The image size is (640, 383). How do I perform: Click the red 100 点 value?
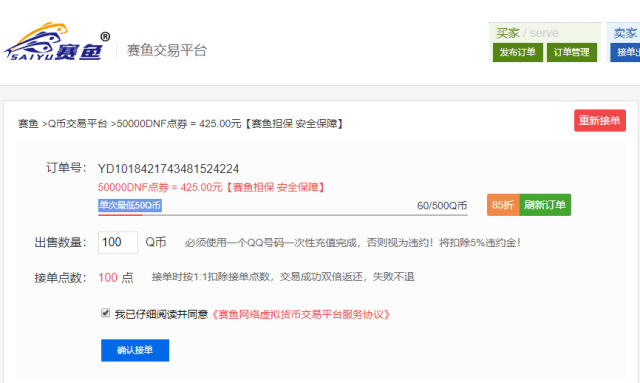point(116,278)
